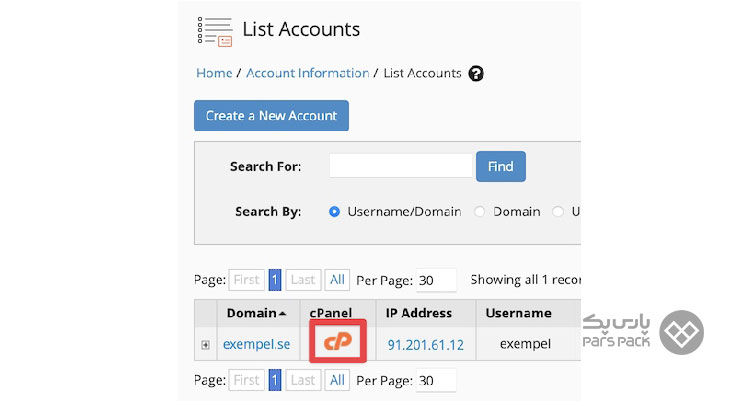Click top pagination First button
This screenshot has width=750, height=401.
[x=246, y=280]
